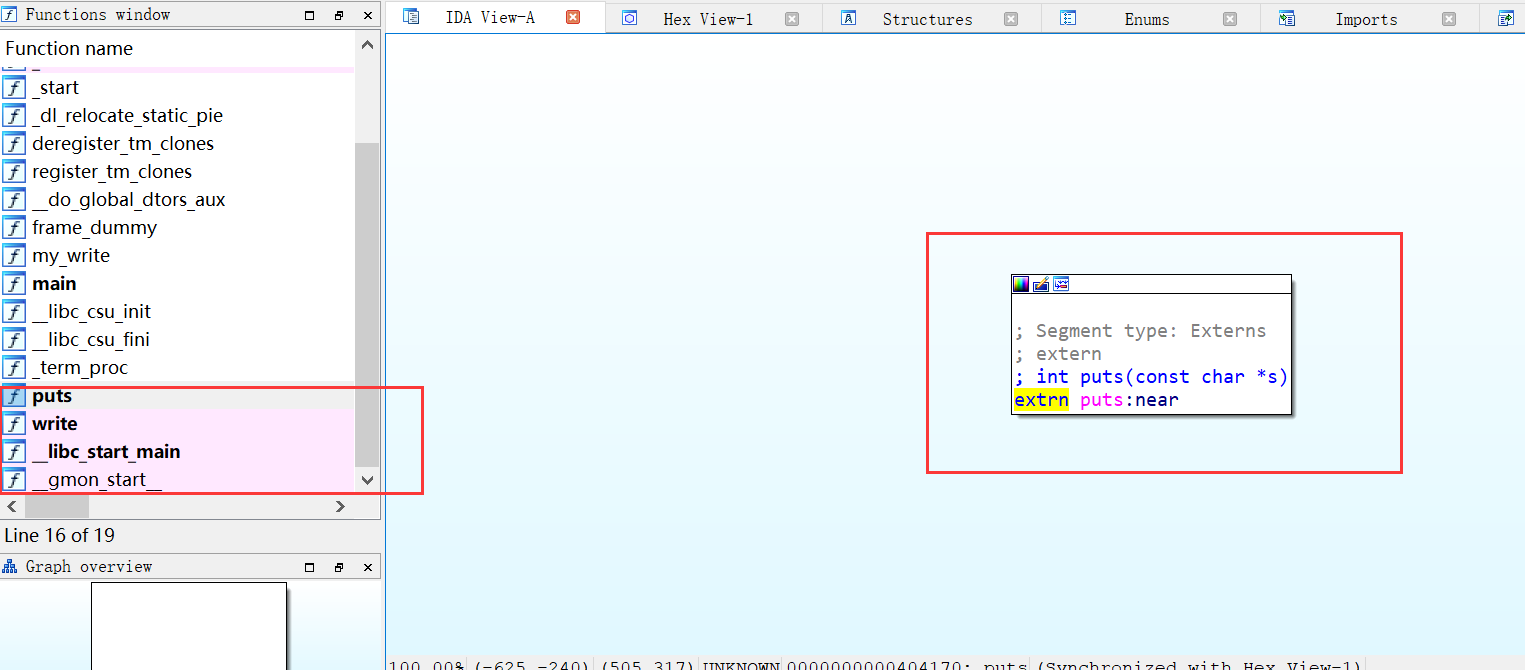Click the Structures tab icon
This screenshot has width=1525, height=670.
(848, 18)
